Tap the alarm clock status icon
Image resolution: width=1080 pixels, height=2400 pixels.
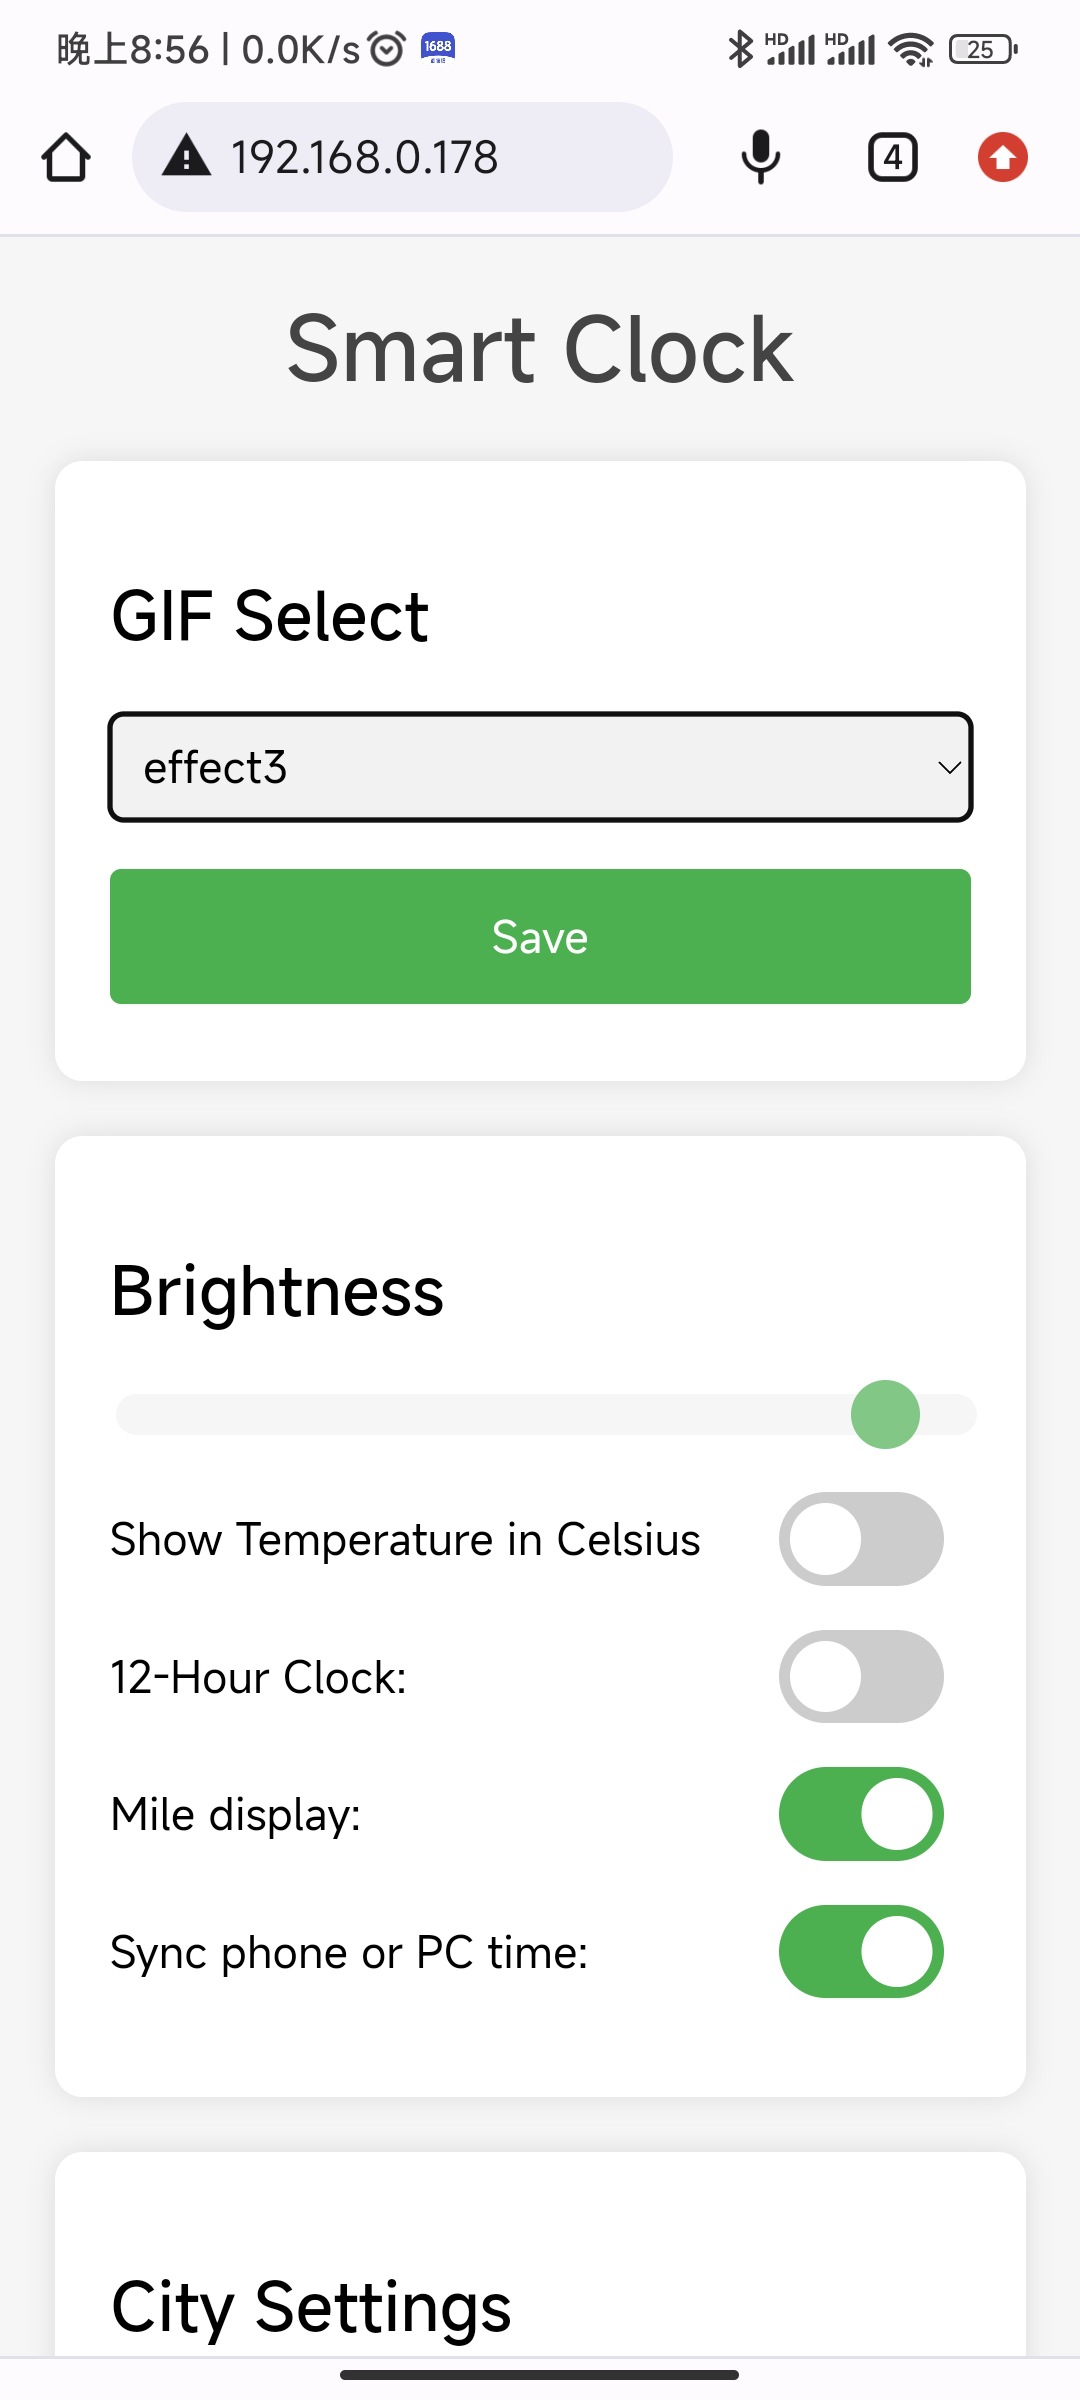click(387, 48)
